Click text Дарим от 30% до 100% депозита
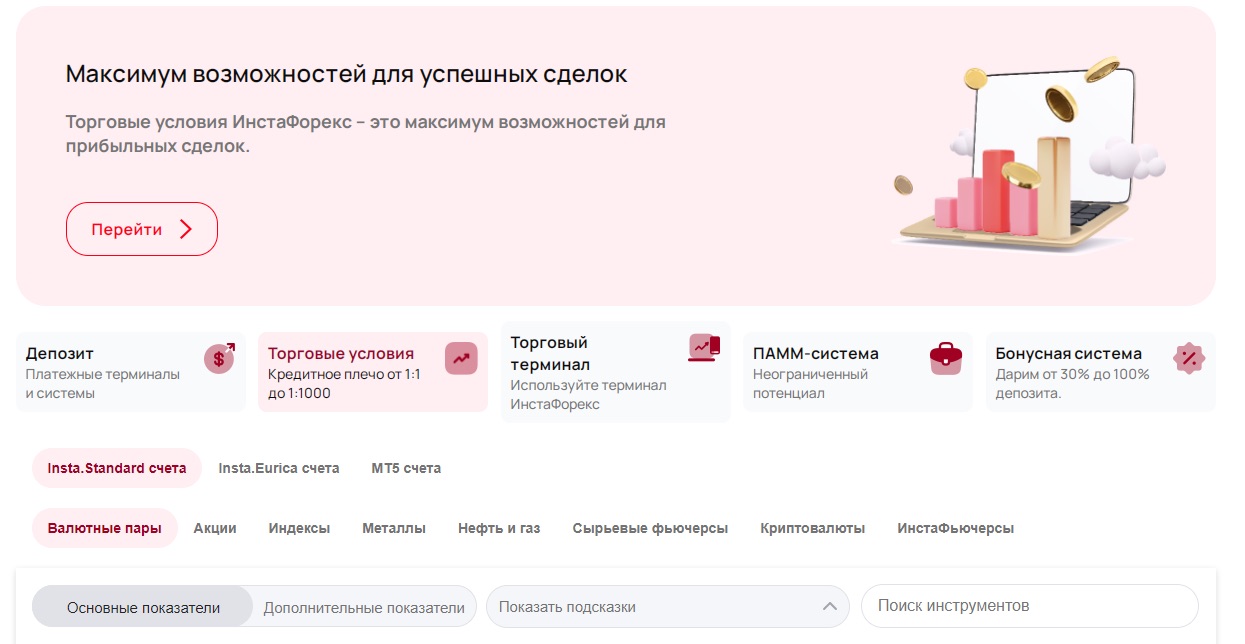 point(1073,384)
